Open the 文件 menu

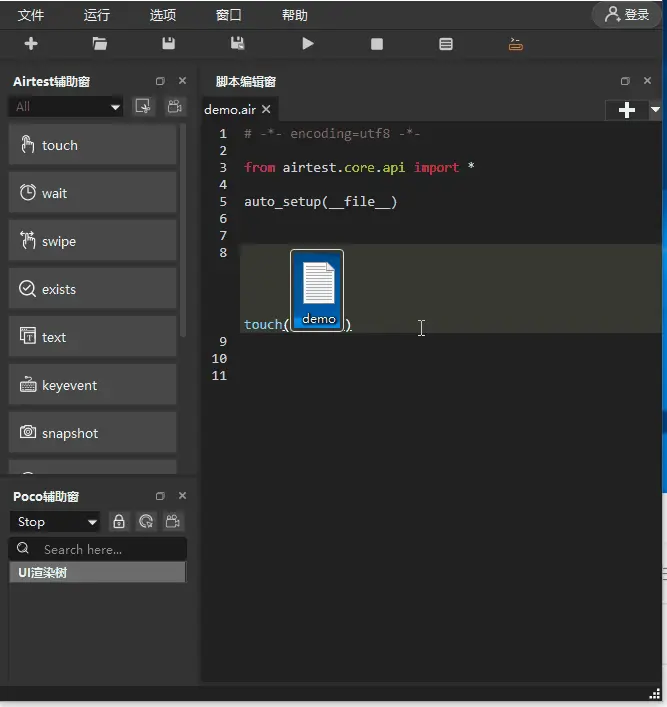click(31, 15)
